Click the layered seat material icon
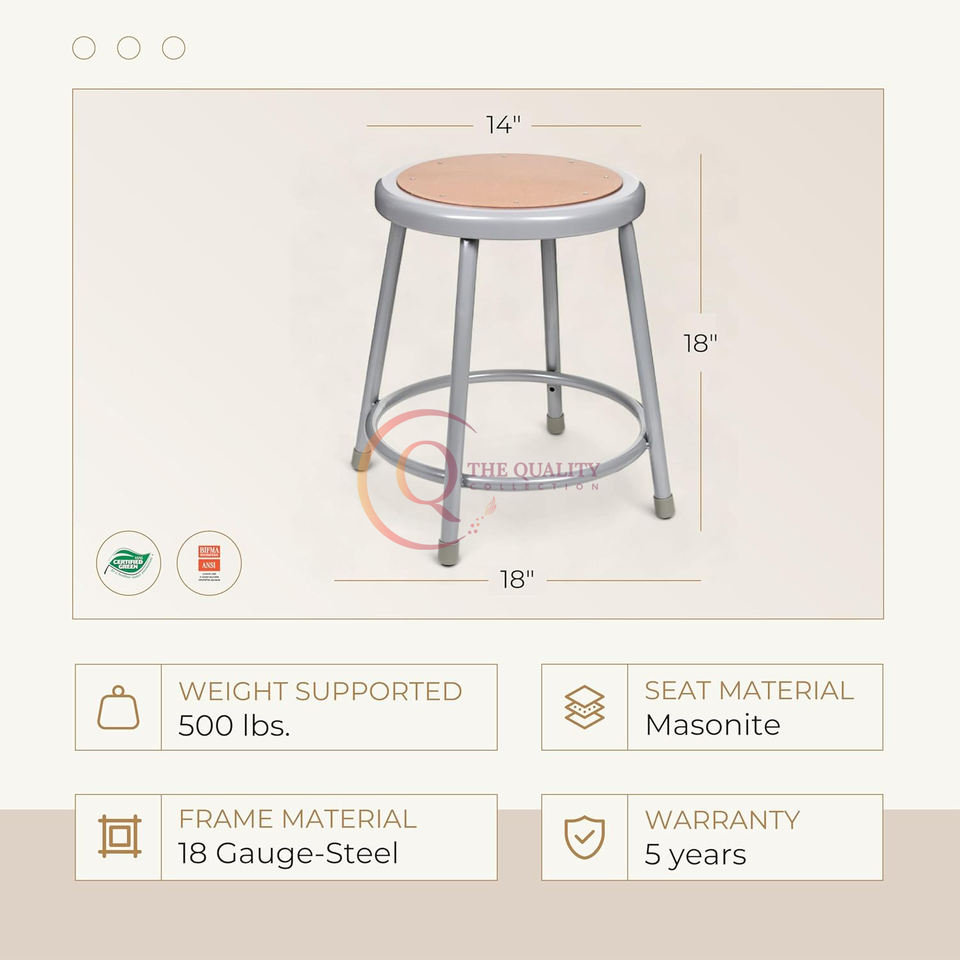 tap(584, 707)
